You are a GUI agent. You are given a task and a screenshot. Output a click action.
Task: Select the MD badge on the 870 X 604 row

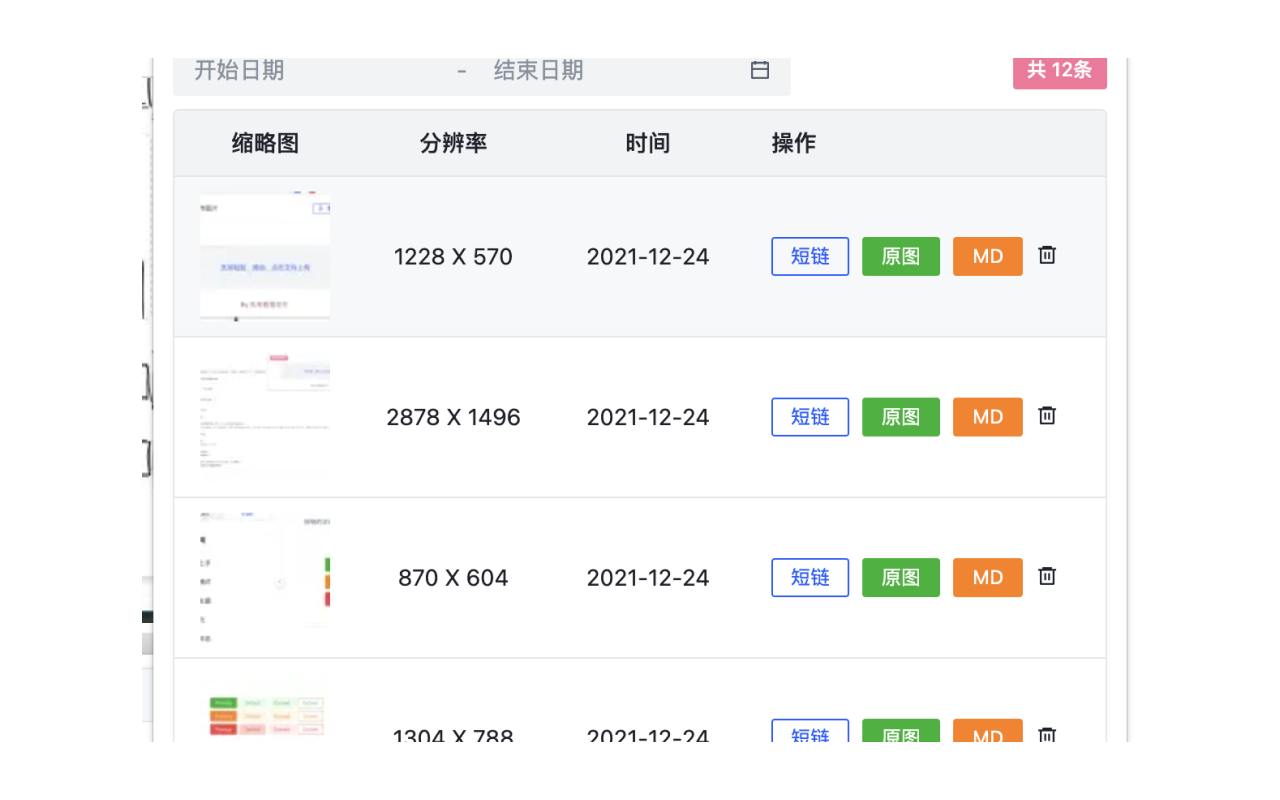point(987,577)
